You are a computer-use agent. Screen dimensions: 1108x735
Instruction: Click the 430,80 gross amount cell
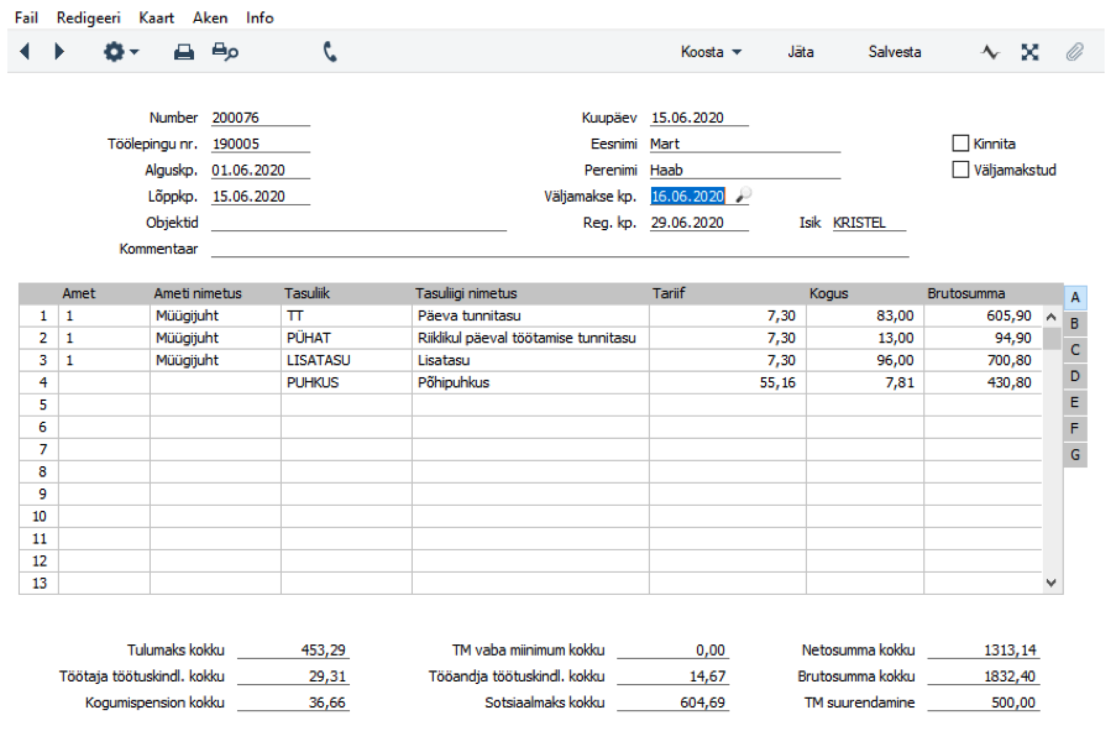pos(983,383)
